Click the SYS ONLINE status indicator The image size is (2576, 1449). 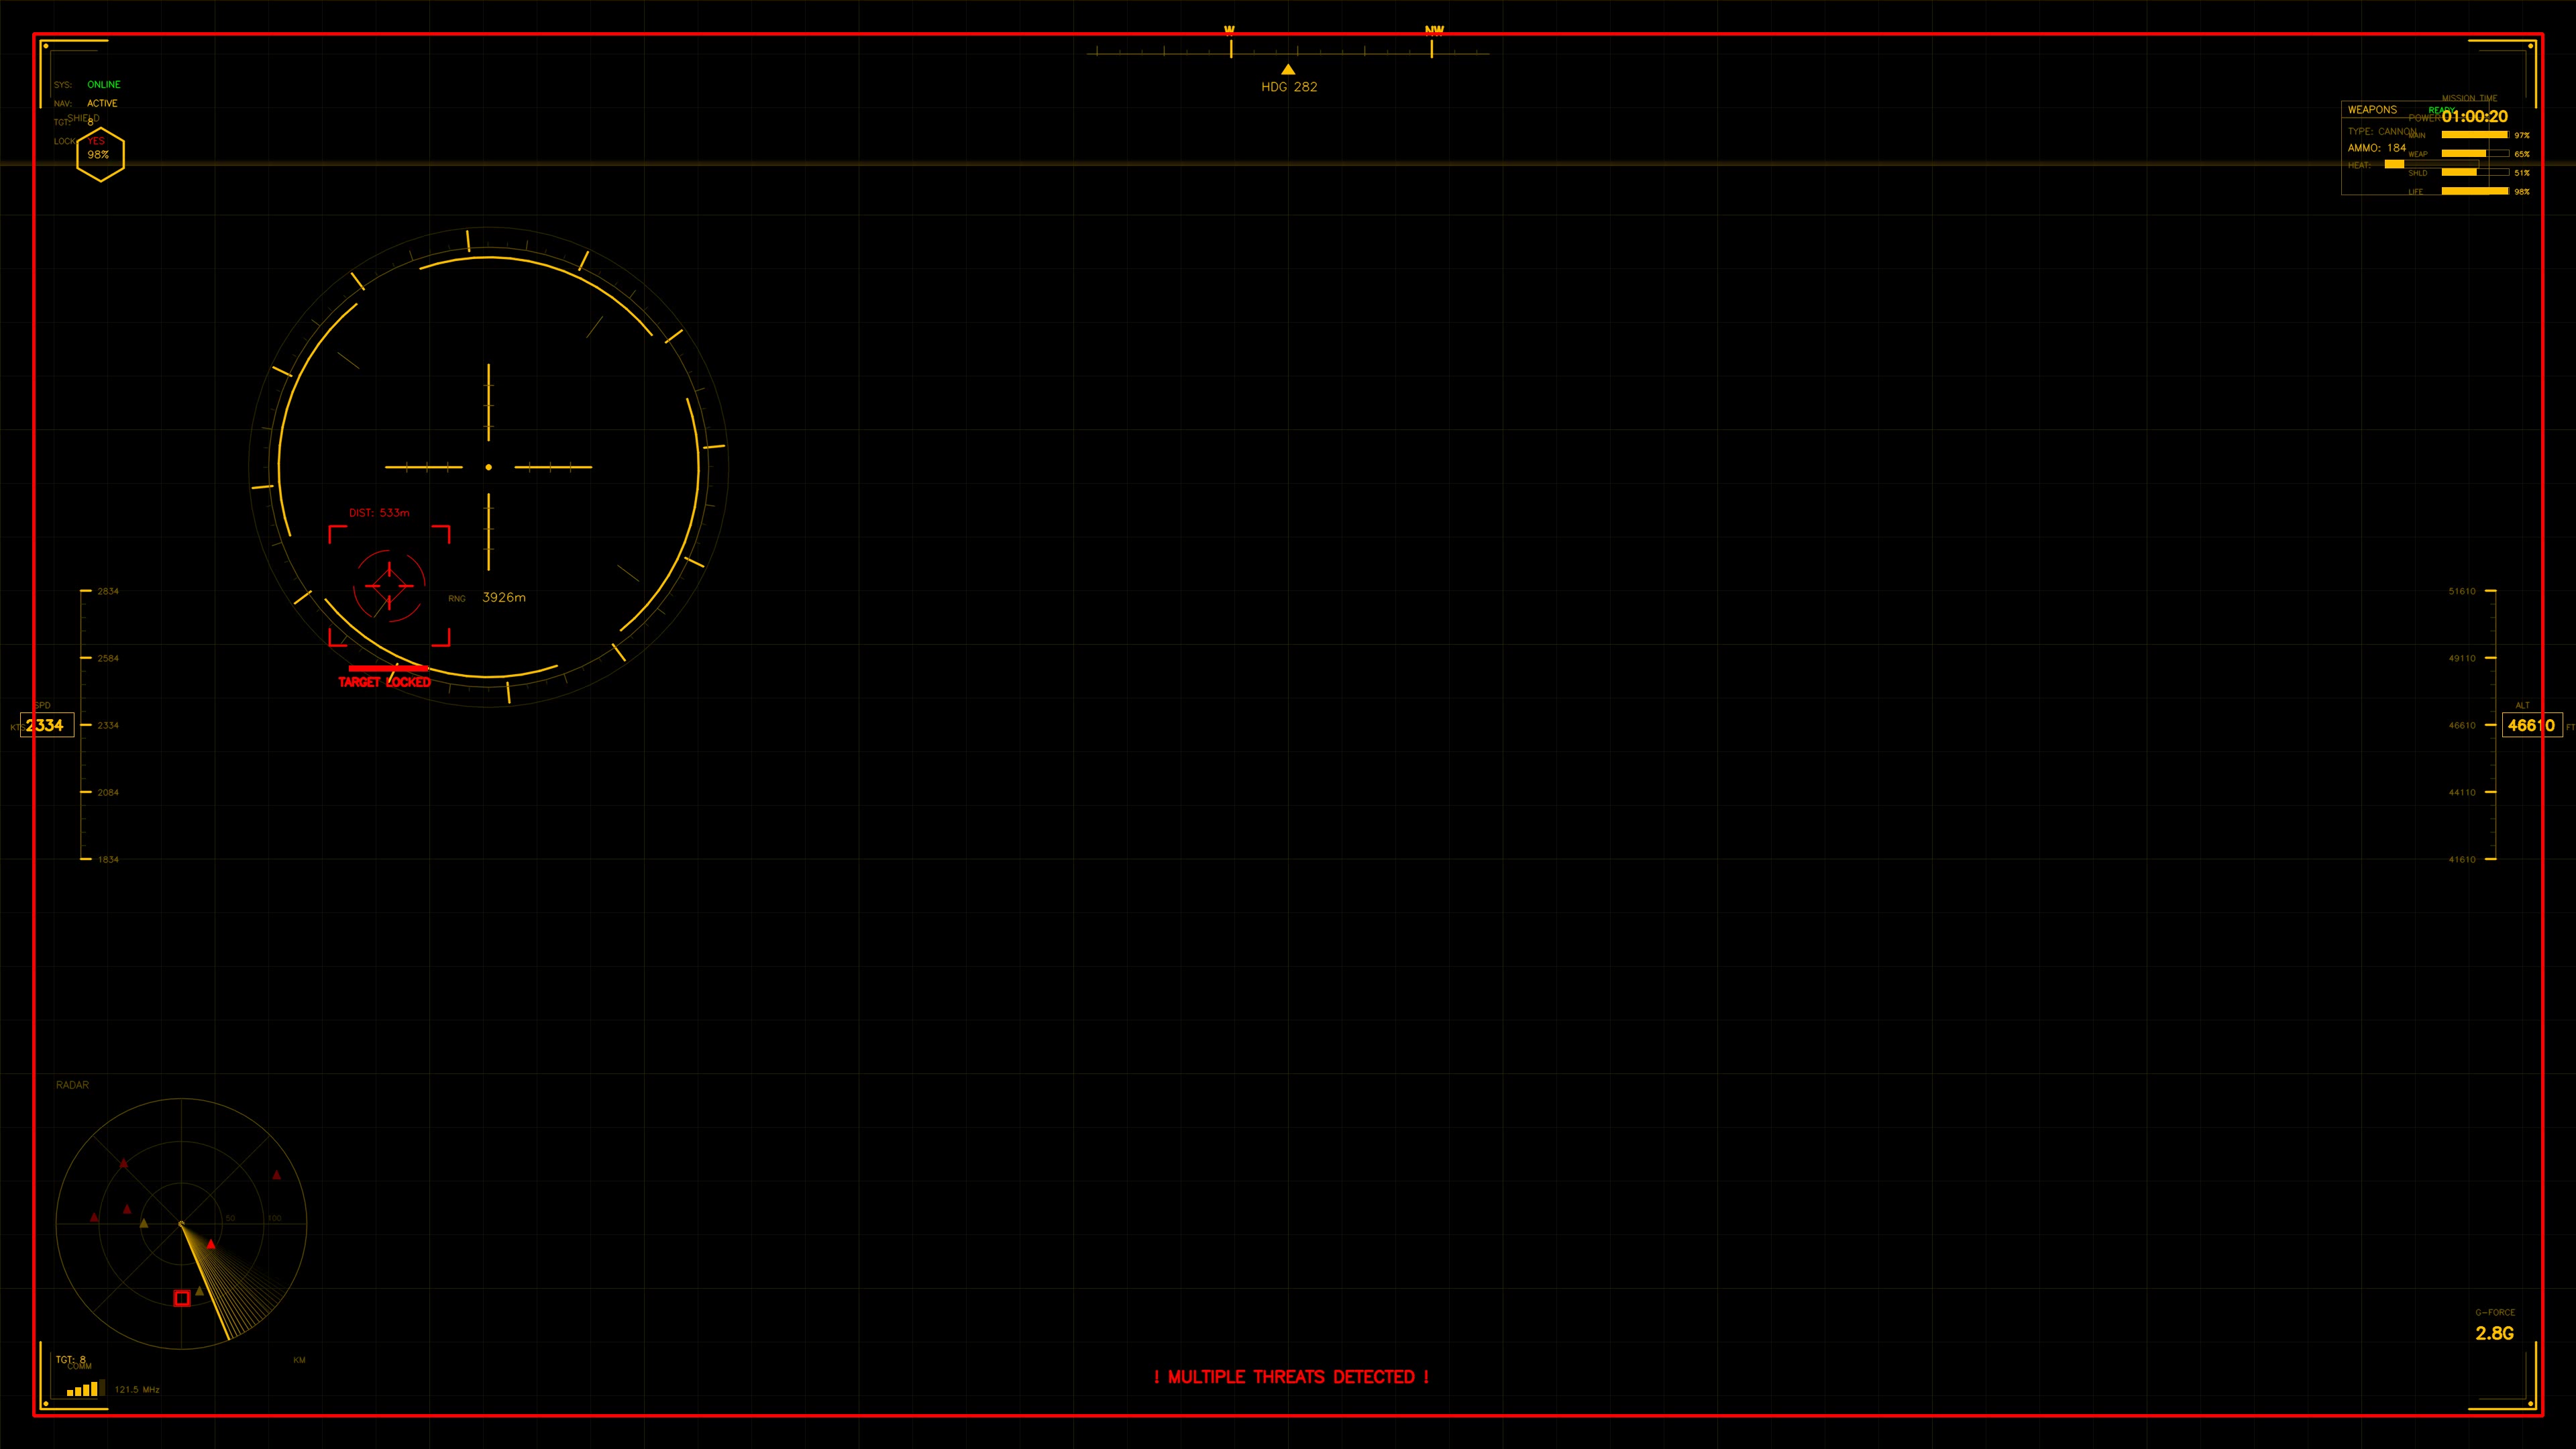pyautogui.click(x=103, y=85)
